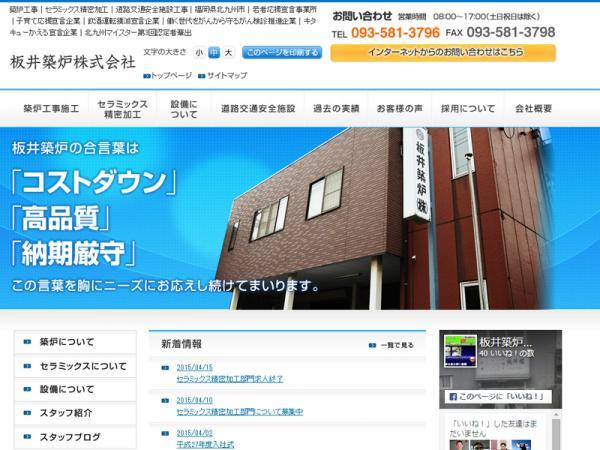Open the セラミックス精密加工部門求人終了 news article

point(230,379)
